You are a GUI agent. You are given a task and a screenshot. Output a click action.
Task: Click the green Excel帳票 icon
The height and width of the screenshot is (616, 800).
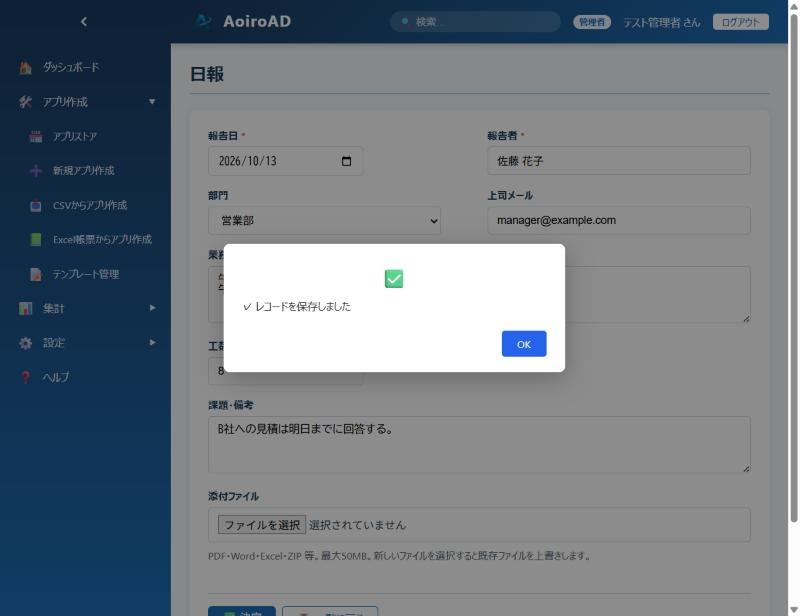coord(36,239)
